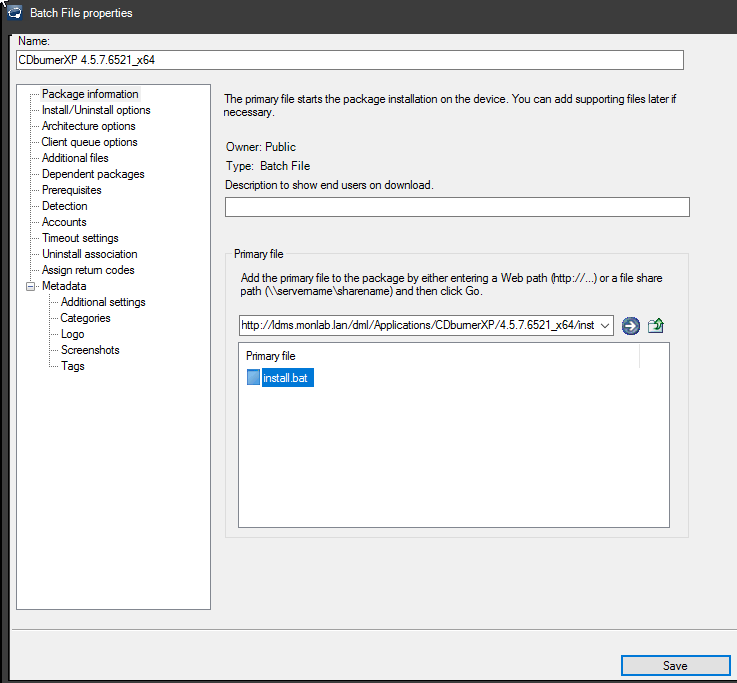Go to Client queue options
Image resolution: width=737 pixels, height=683 pixels.
pyautogui.click(x=89, y=142)
